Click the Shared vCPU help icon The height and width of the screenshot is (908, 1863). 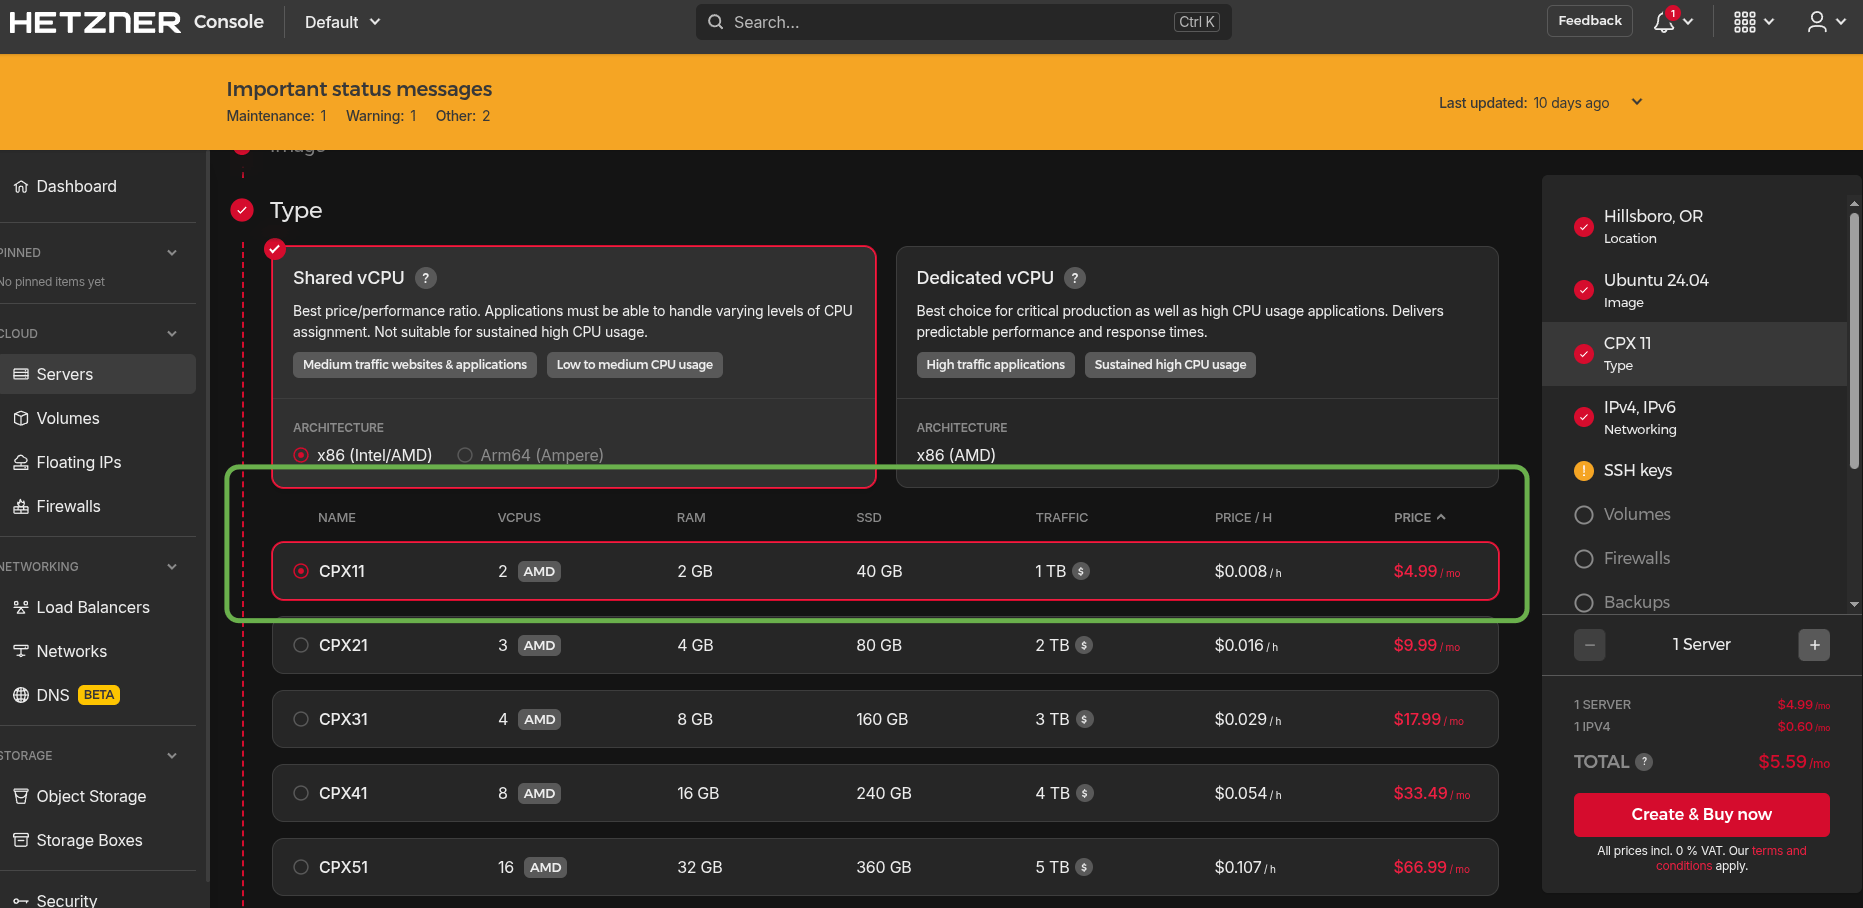coord(426,278)
